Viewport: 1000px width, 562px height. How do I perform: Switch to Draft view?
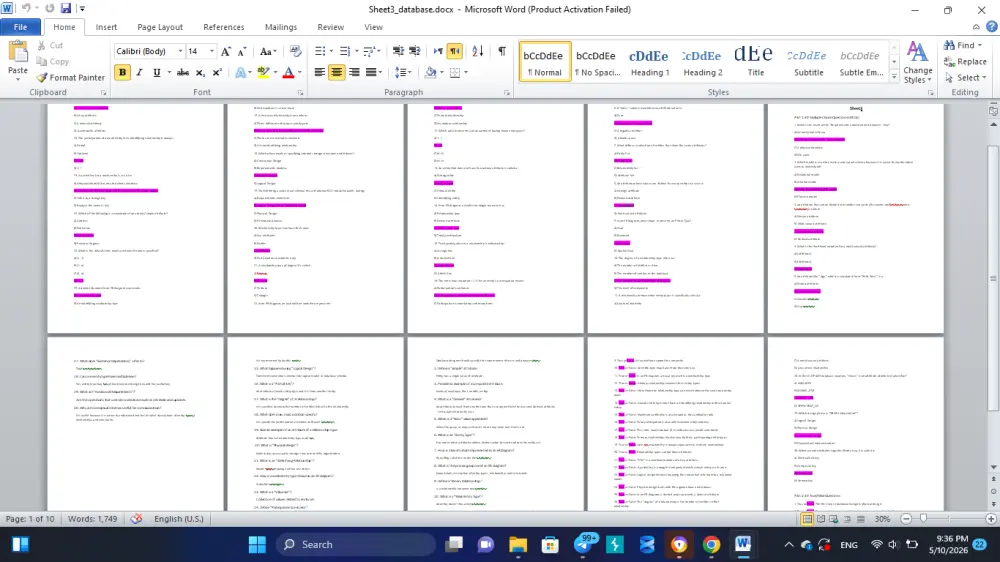[x=860, y=519]
